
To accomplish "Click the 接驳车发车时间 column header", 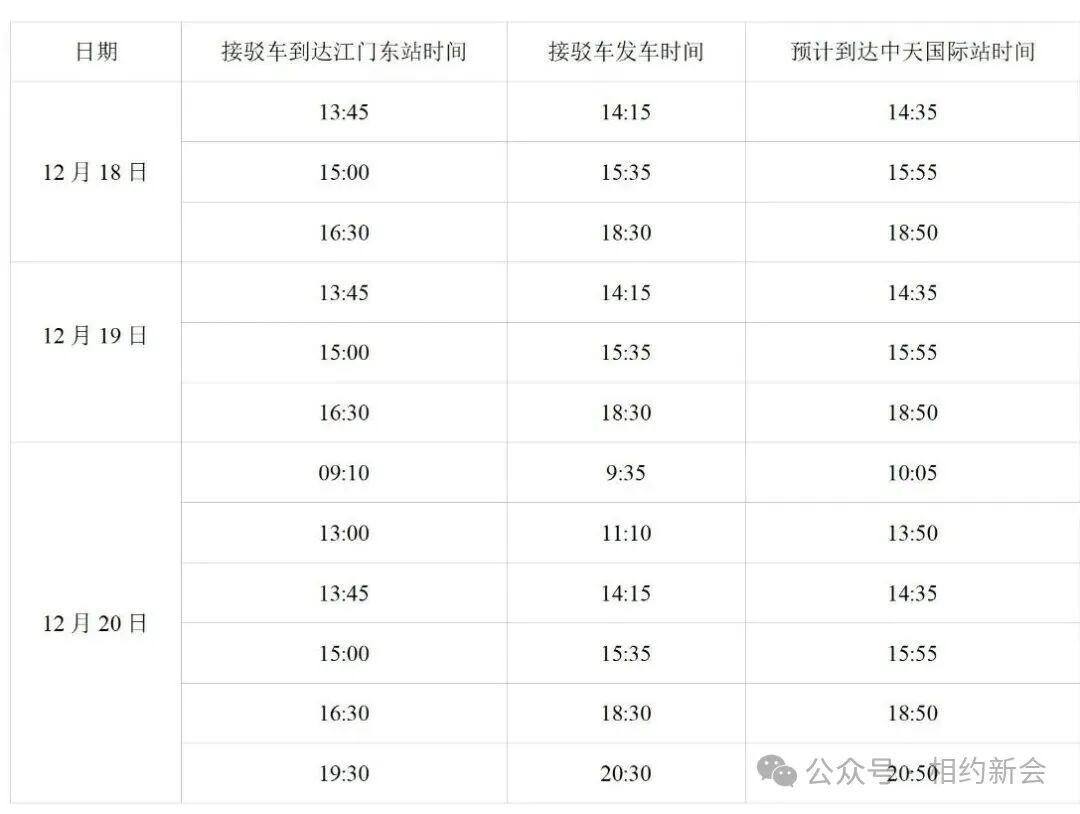I will (626, 52).
